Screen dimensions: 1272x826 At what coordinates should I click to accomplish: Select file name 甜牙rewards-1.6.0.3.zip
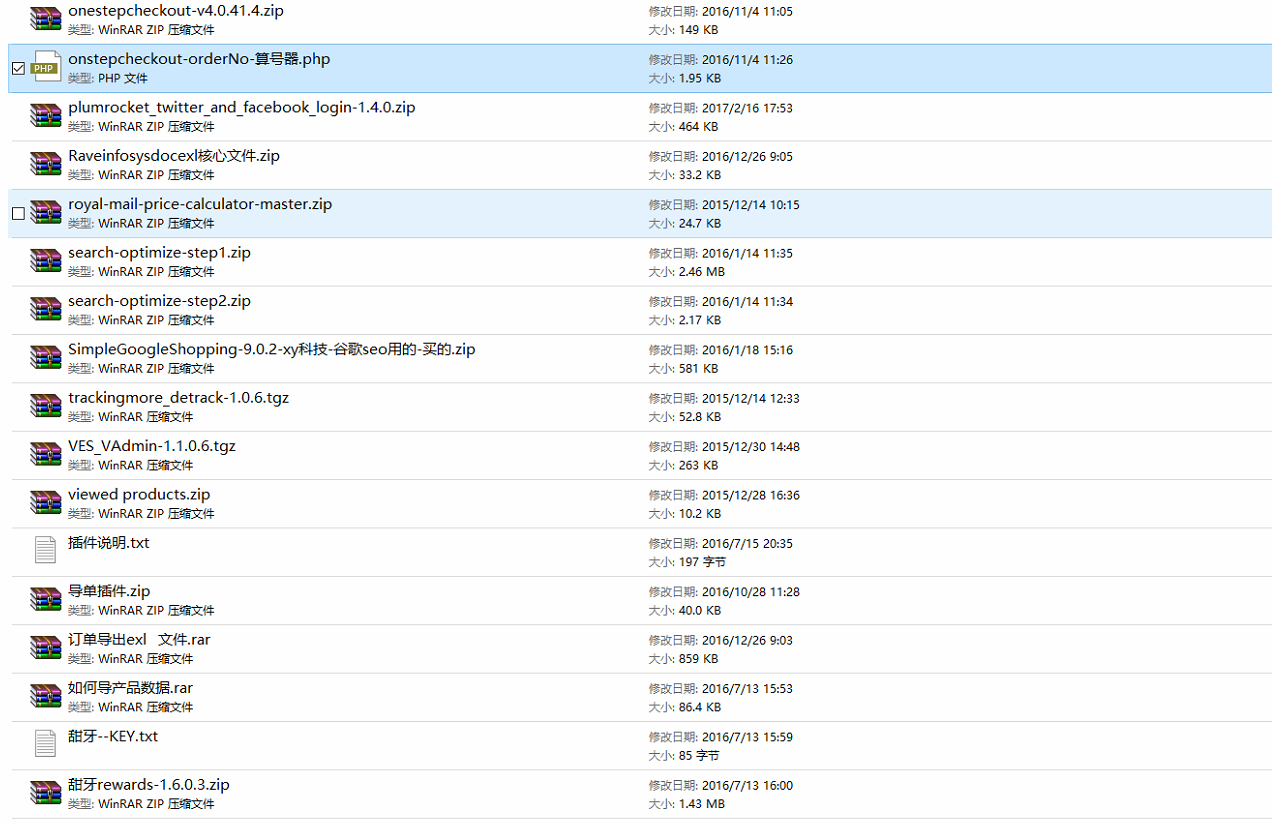[x=149, y=785]
